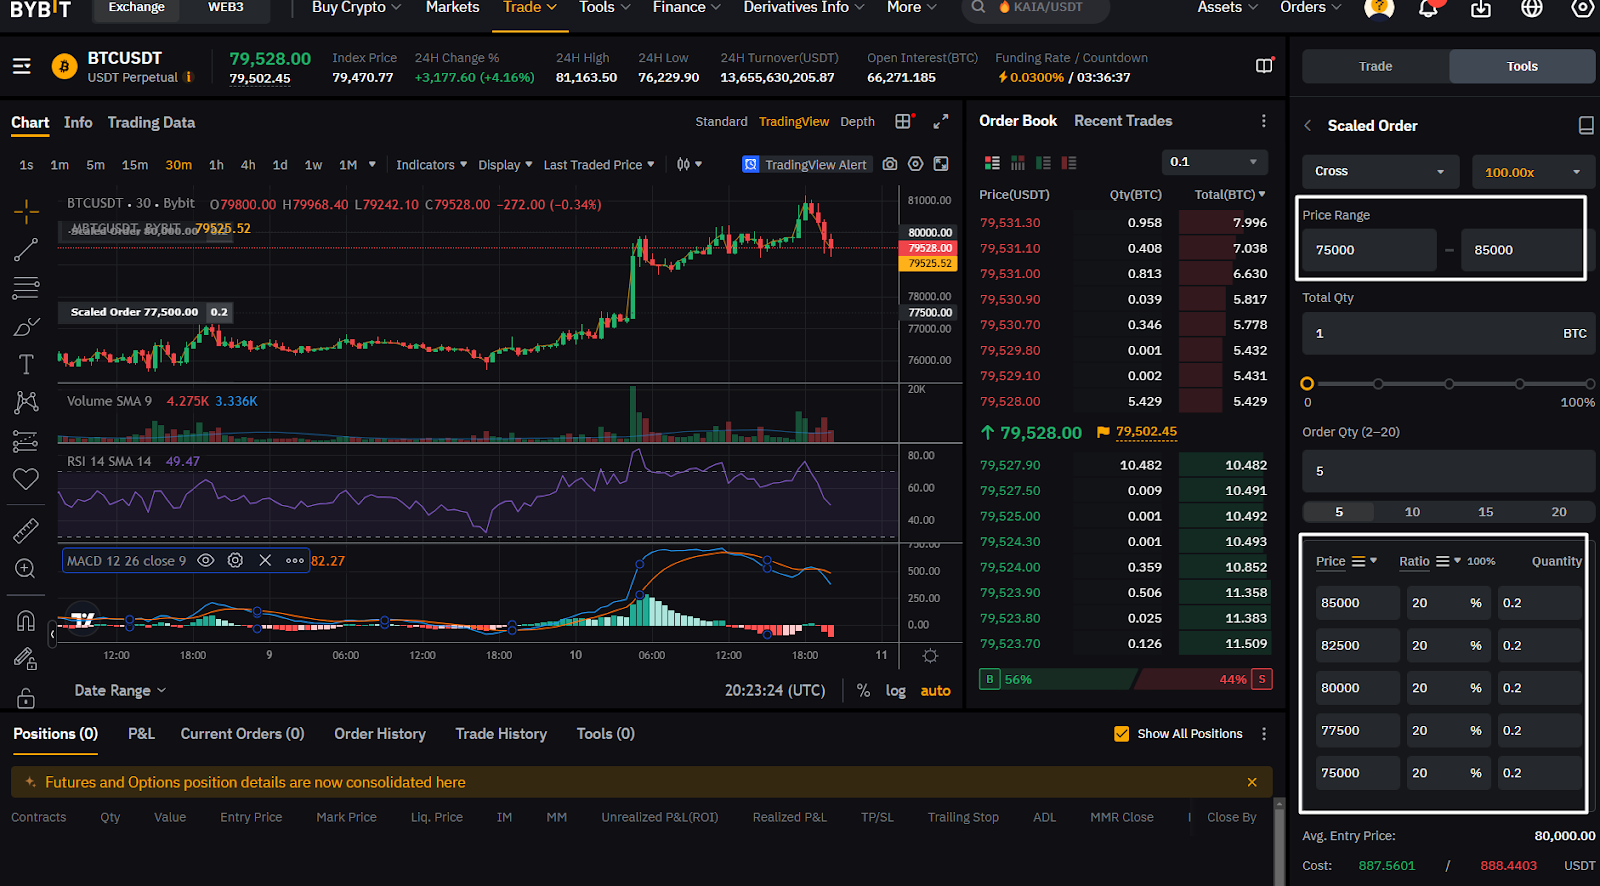The width and height of the screenshot is (1600, 886).
Task: Open MACD indicator settings gear
Action: (235, 561)
